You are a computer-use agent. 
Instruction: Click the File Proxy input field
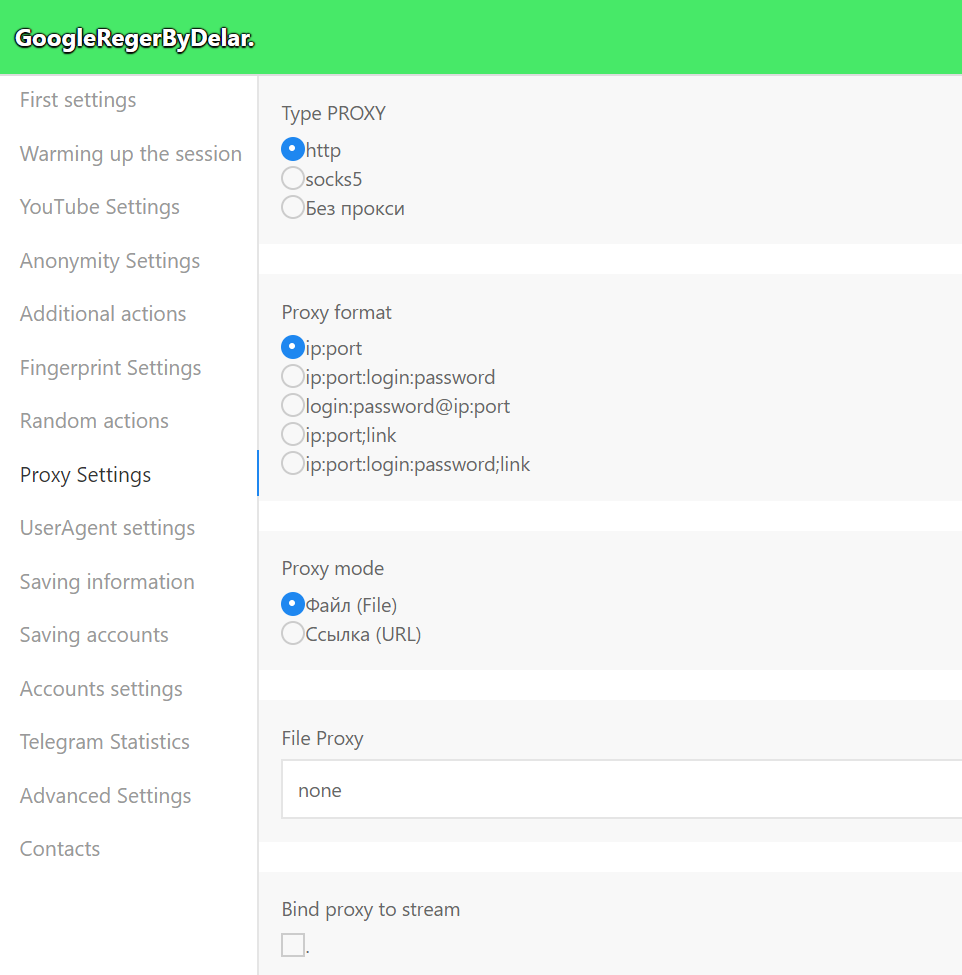(622, 789)
